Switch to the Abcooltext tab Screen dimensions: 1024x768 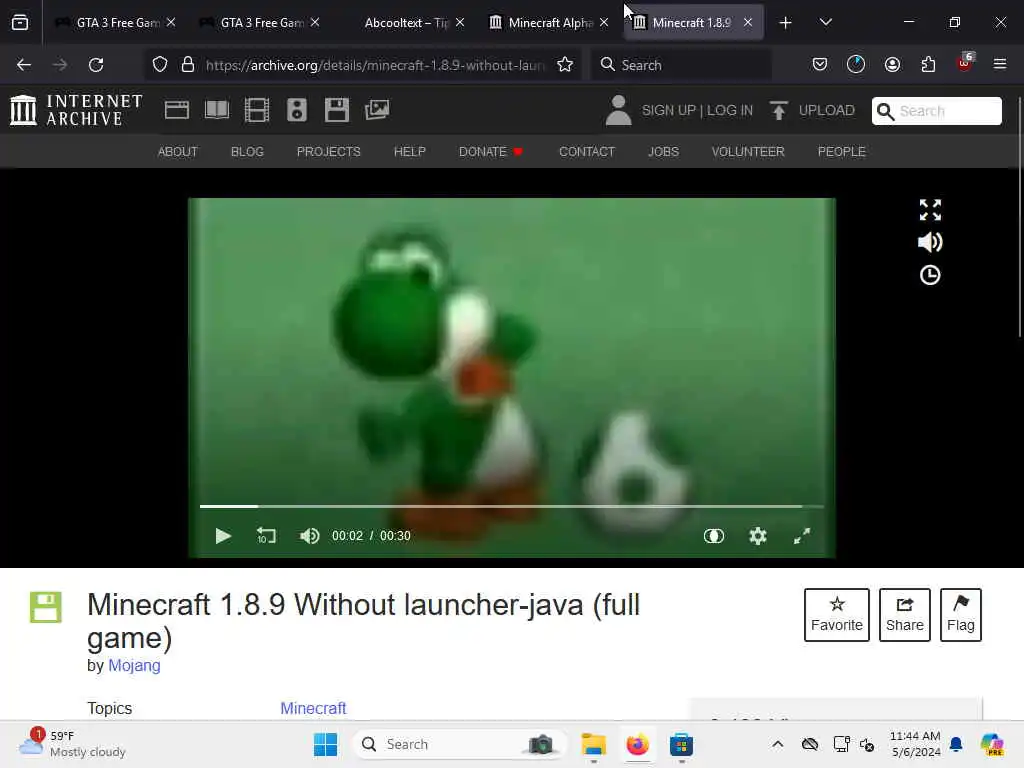[x=405, y=23]
